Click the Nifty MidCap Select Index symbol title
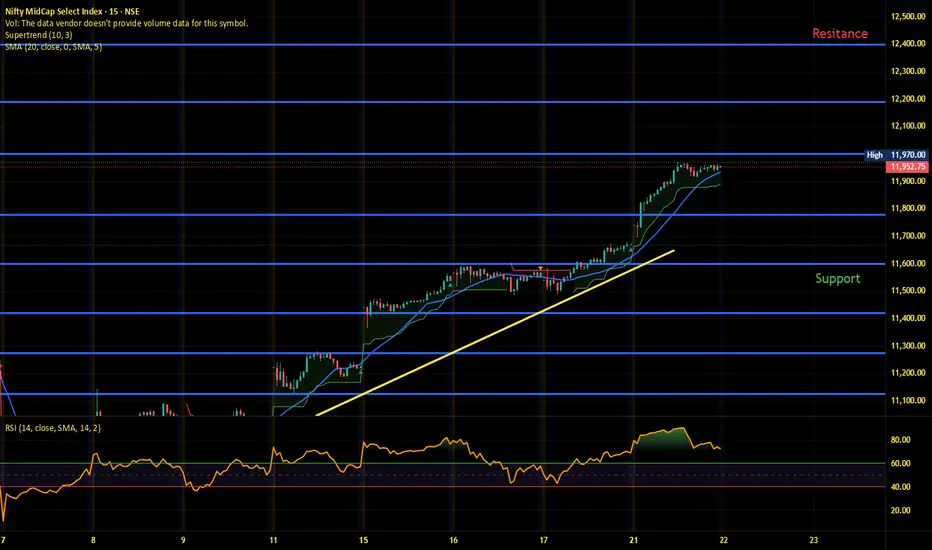Viewport: 932px width, 550px height. coord(72,11)
